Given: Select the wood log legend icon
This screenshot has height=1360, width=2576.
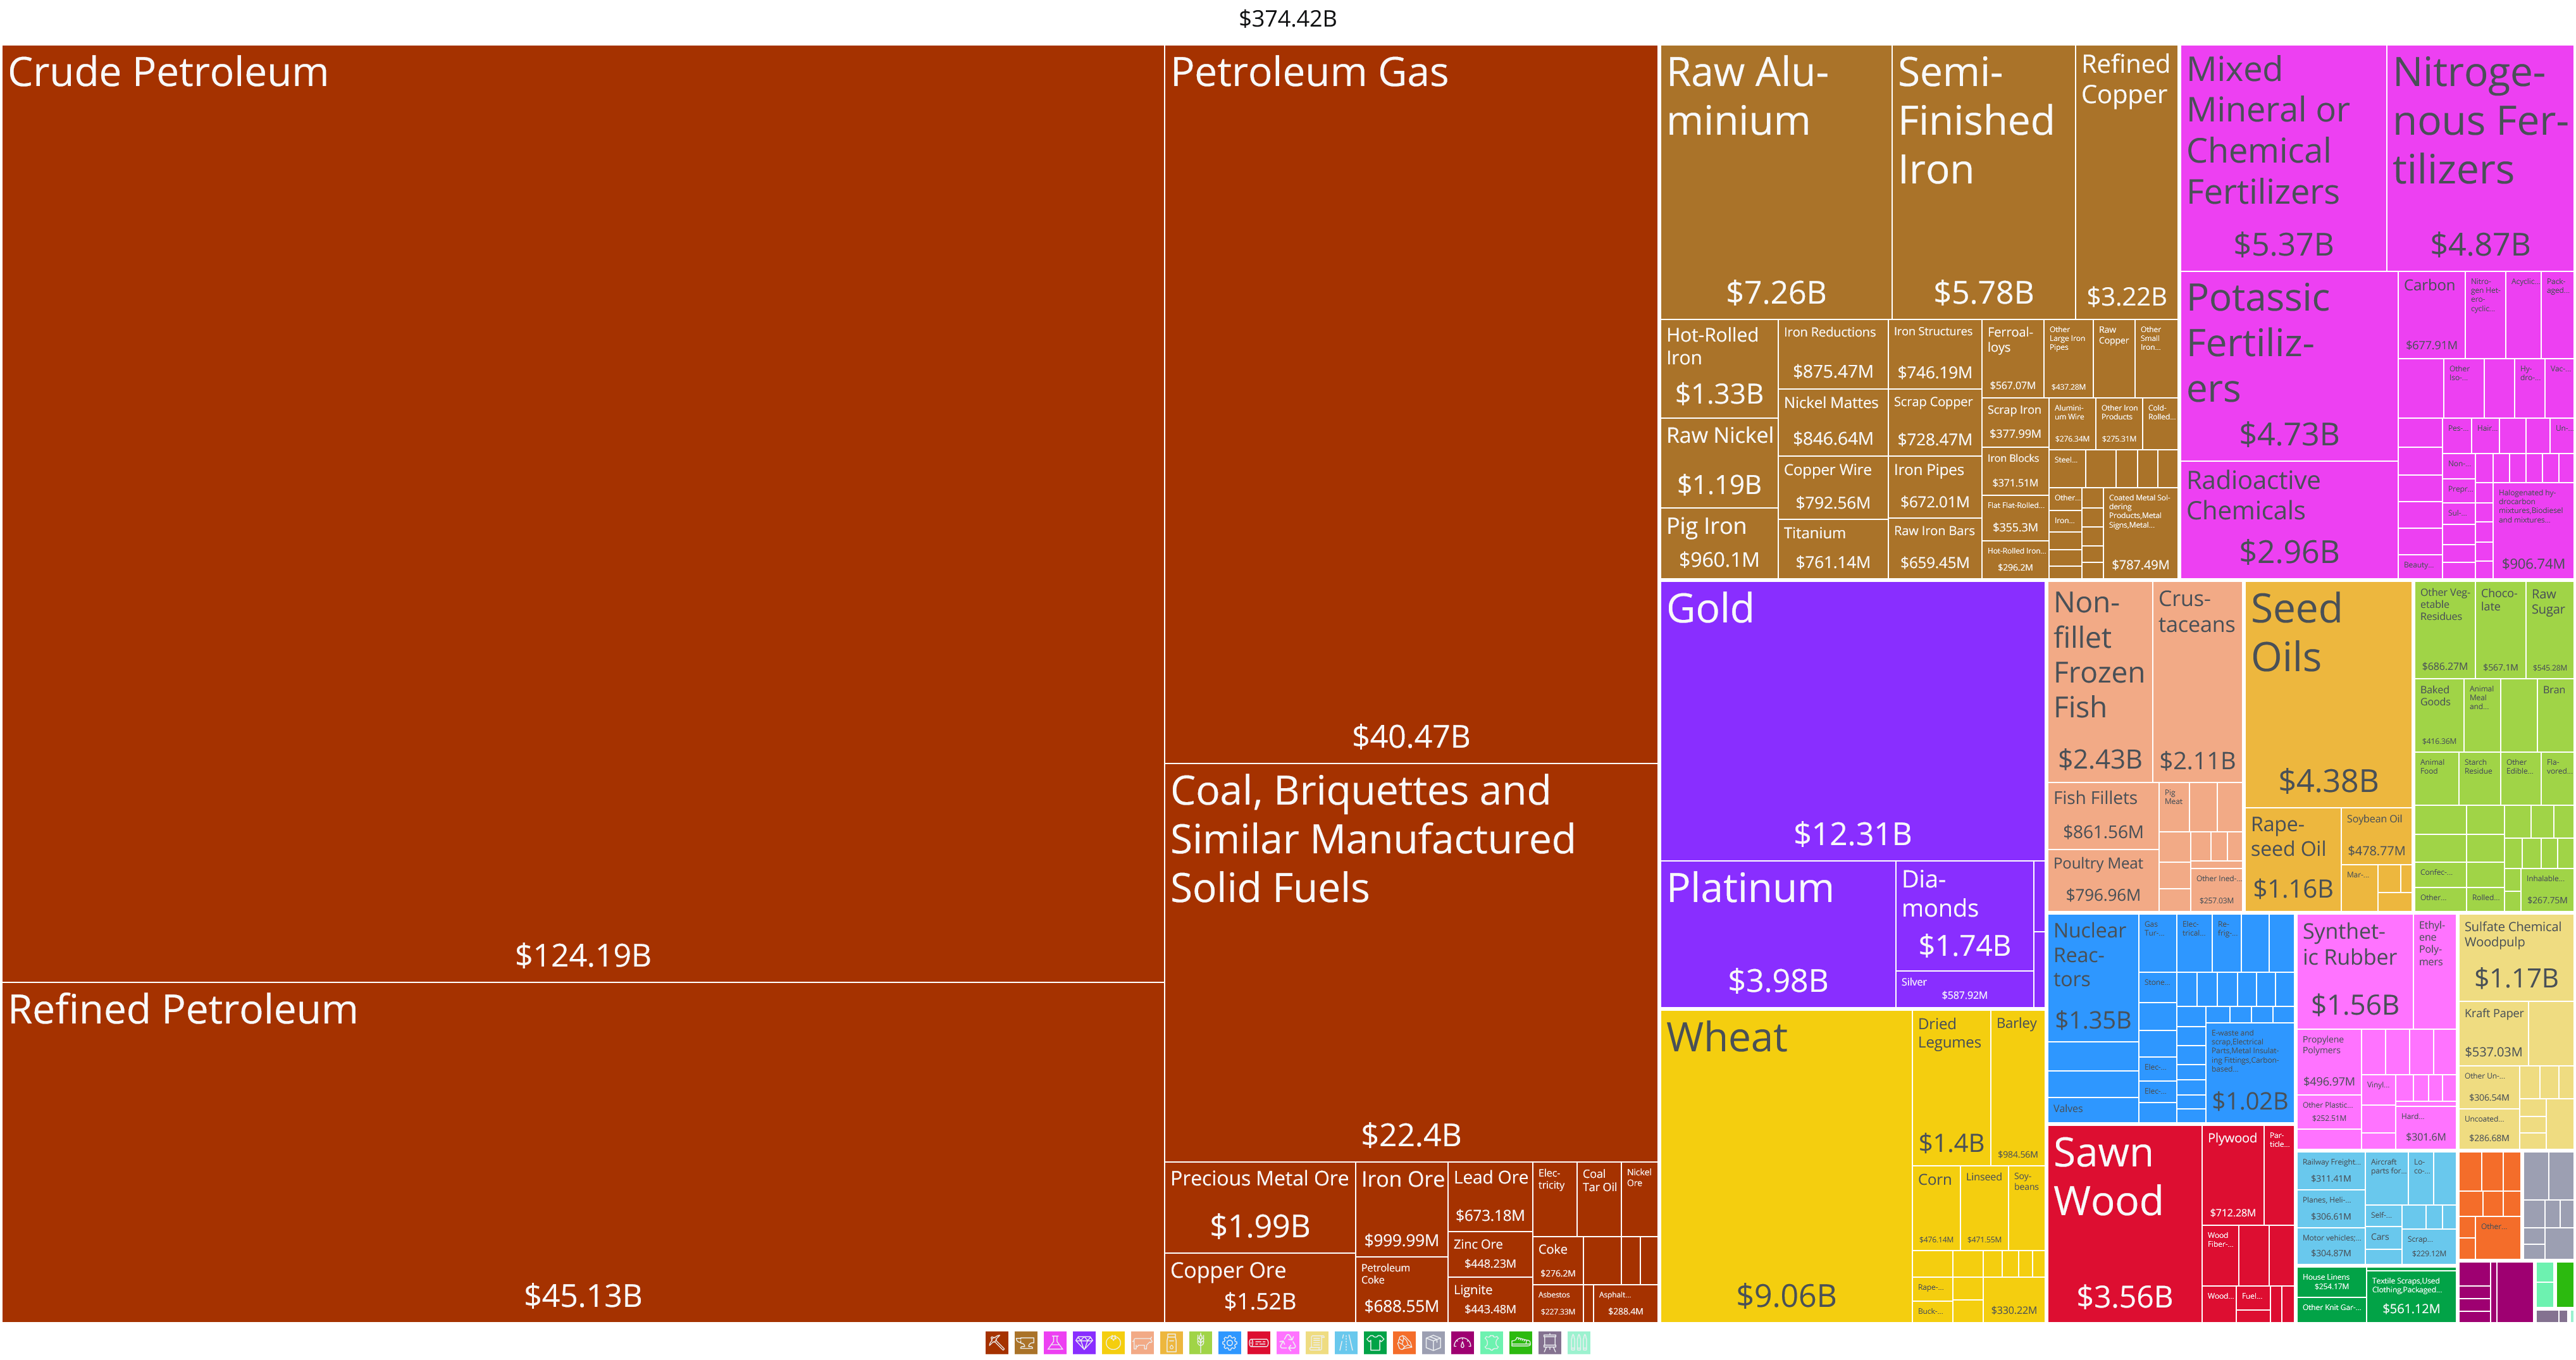Looking at the screenshot, I should pos(1259,1343).
